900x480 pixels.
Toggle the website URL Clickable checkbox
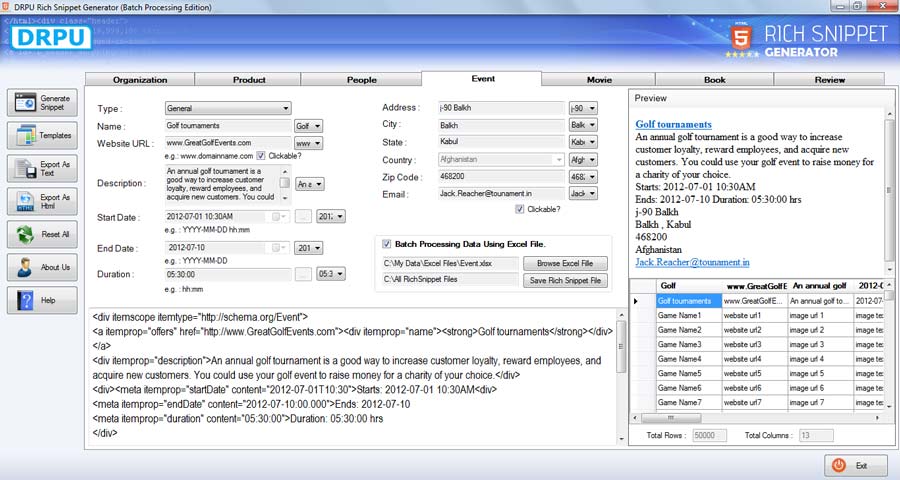261,156
